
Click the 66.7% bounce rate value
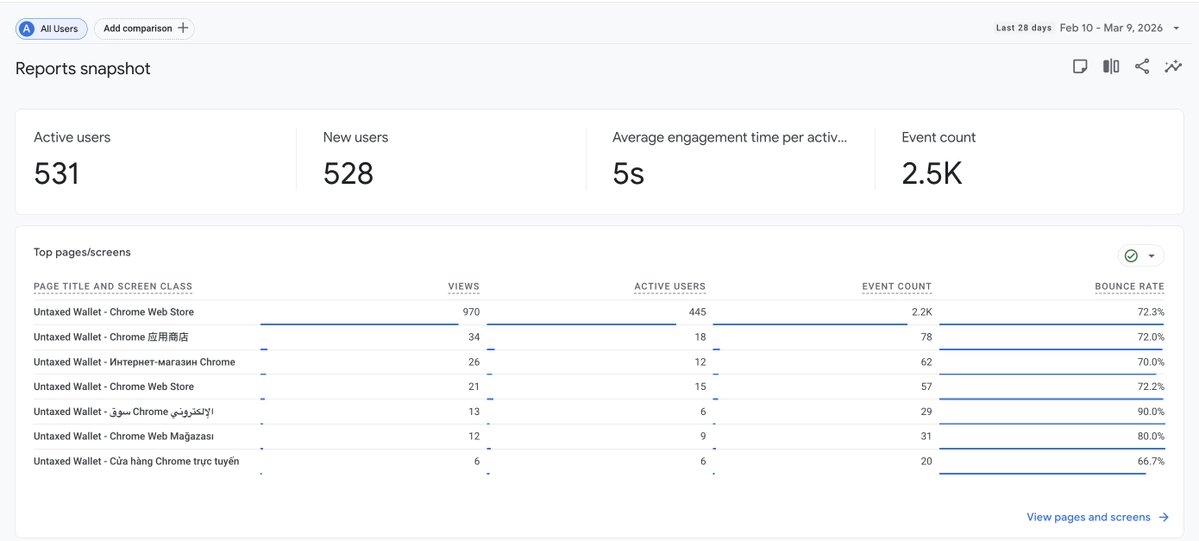pyautogui.click(x=1151, y=461)
